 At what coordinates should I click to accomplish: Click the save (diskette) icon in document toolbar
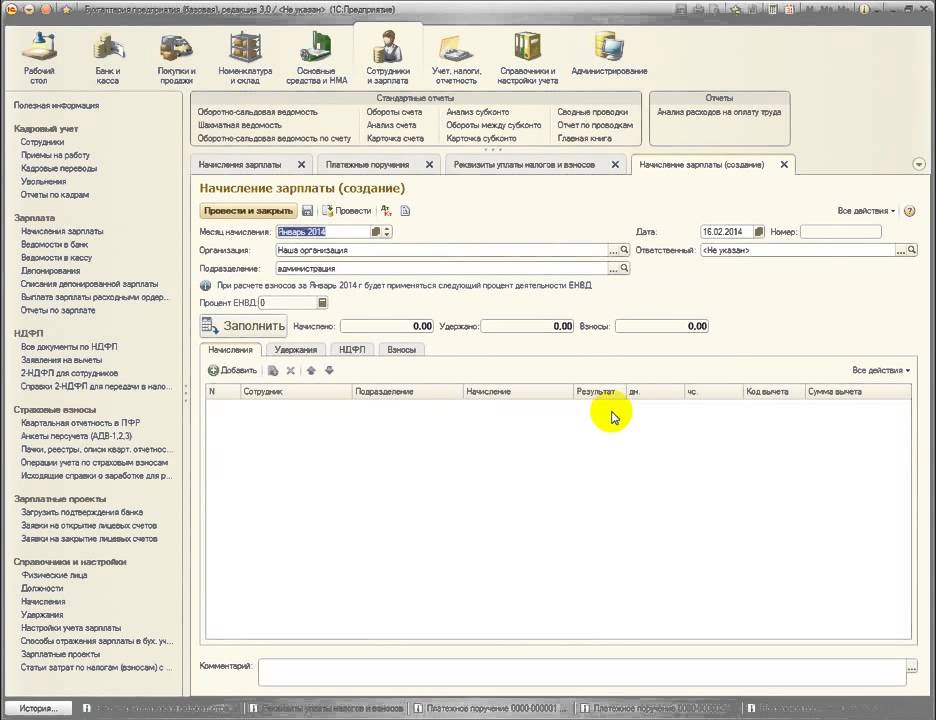click(307, 211)
